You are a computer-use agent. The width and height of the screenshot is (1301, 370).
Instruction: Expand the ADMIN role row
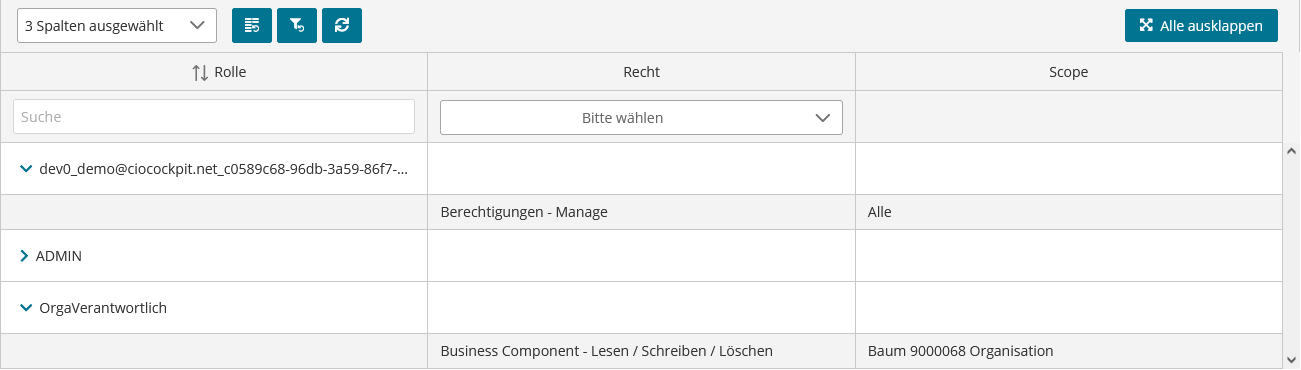click(x=25, y=256)
